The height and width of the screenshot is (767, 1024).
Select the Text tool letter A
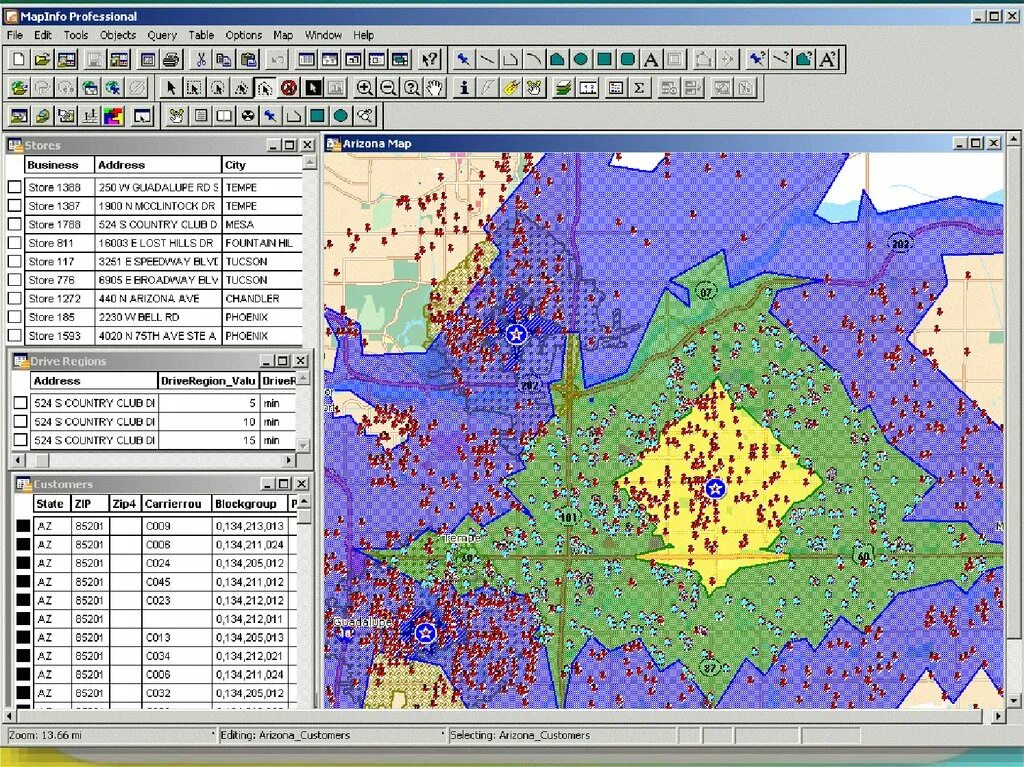pos(650,60)
